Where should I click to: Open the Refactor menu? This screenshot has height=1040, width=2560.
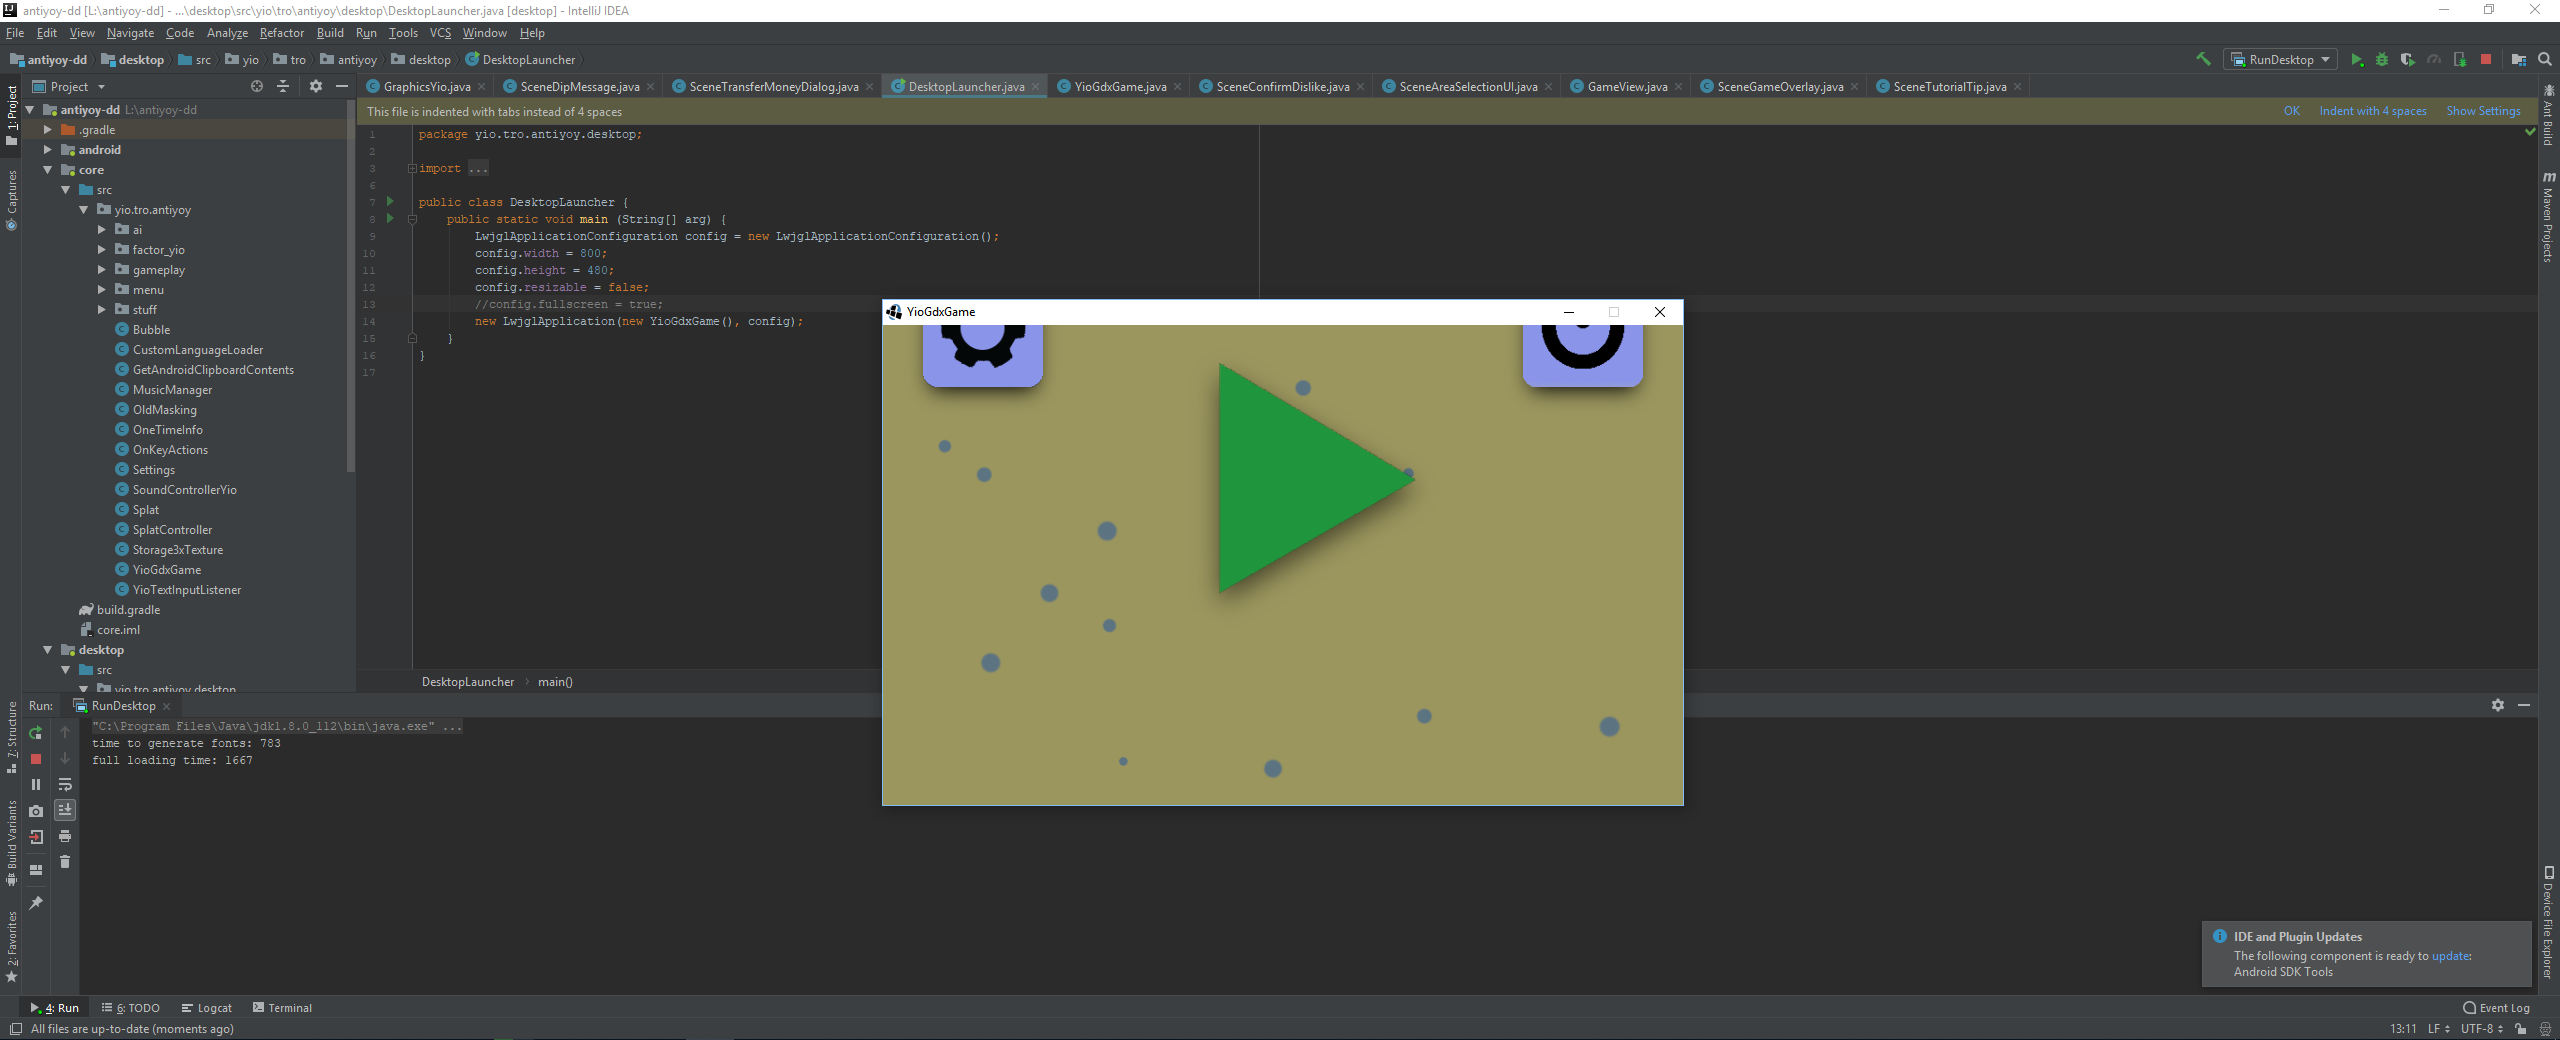click(x=281, y=33)
